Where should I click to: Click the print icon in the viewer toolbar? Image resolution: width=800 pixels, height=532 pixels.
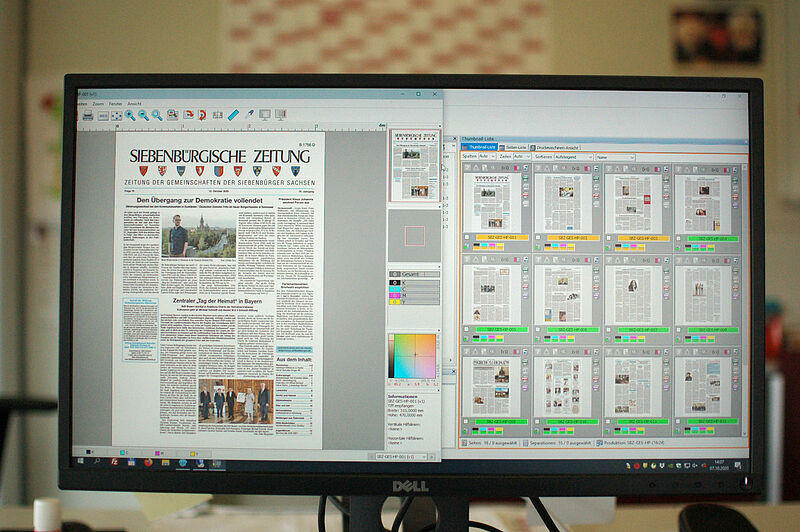tap(88, 115)
